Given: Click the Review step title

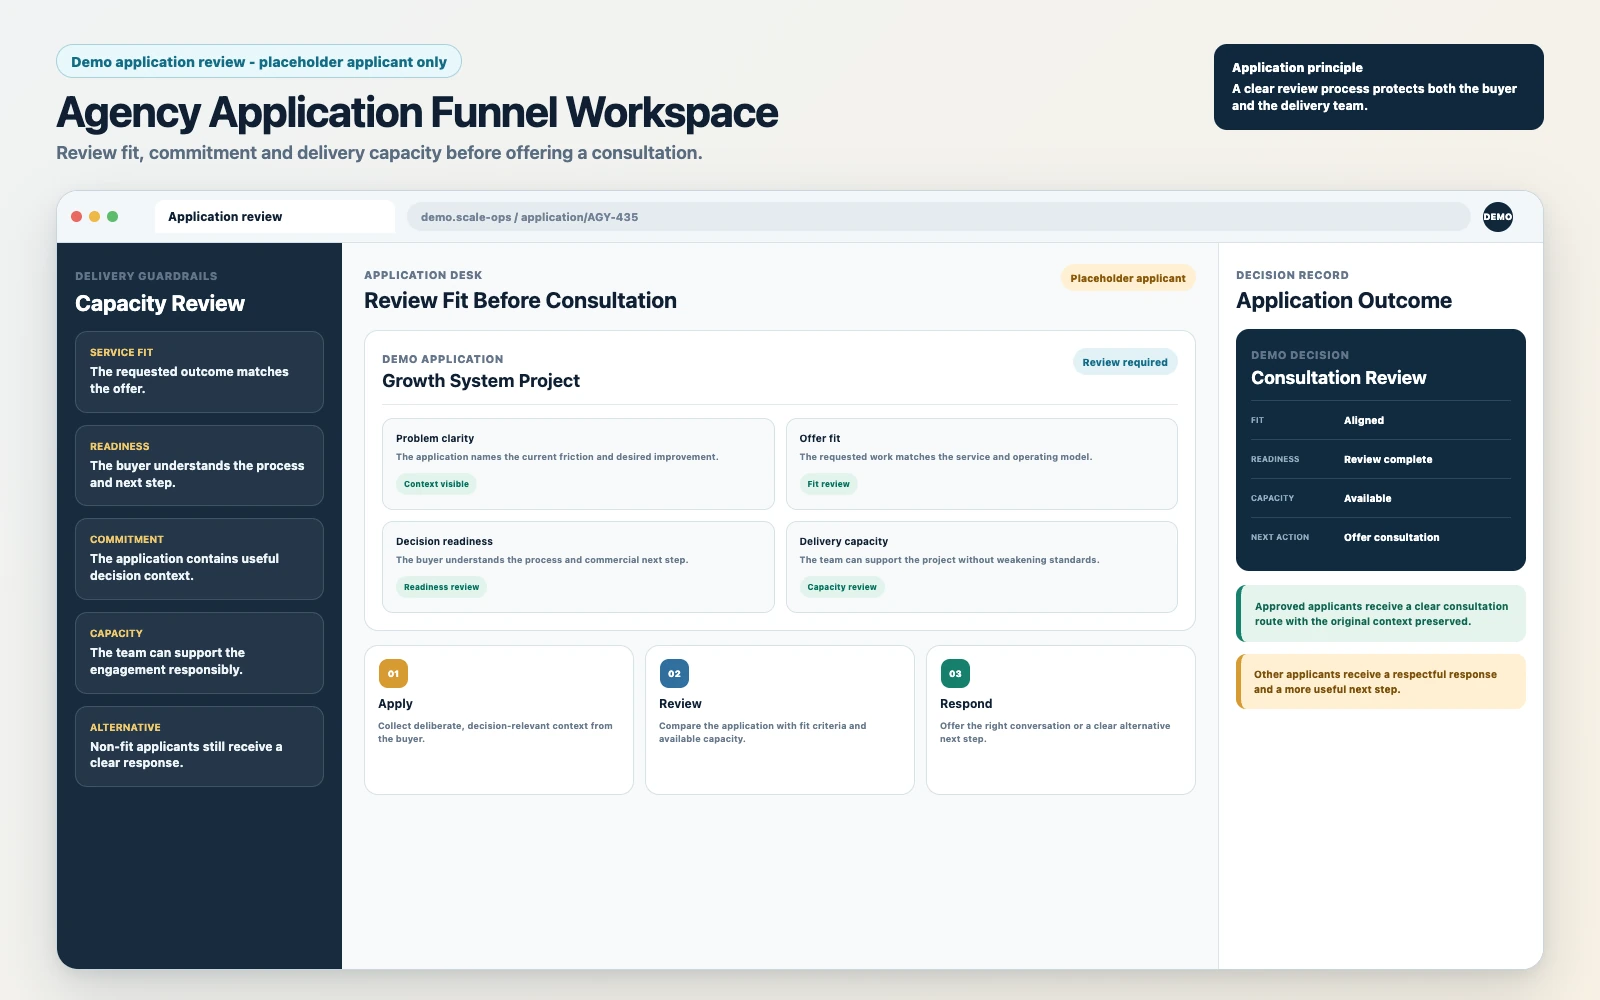Looking at the screenshot, I should pos(680,704).
